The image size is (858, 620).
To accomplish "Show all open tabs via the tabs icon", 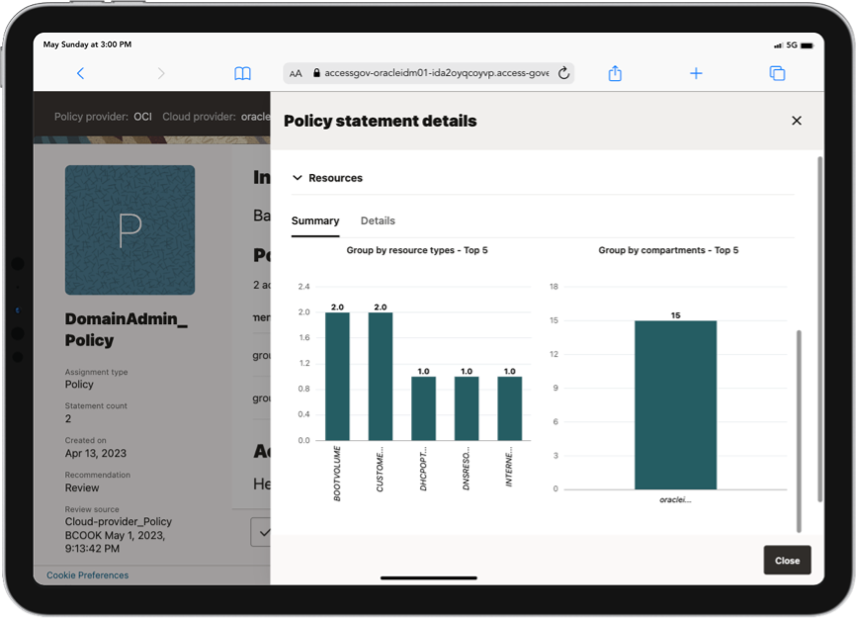I will click(777, 73).
